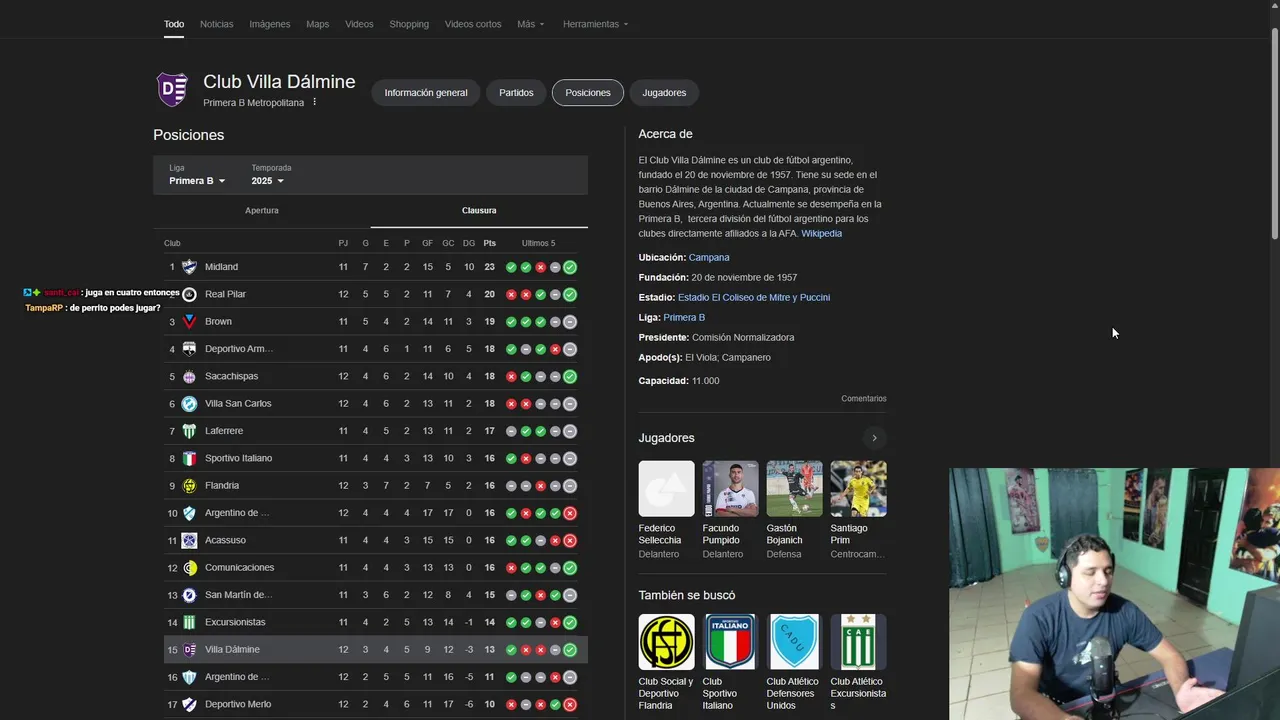Click Deportivo Merlo's latest red loss icon

pyautogui.click(x=570, y=704)
